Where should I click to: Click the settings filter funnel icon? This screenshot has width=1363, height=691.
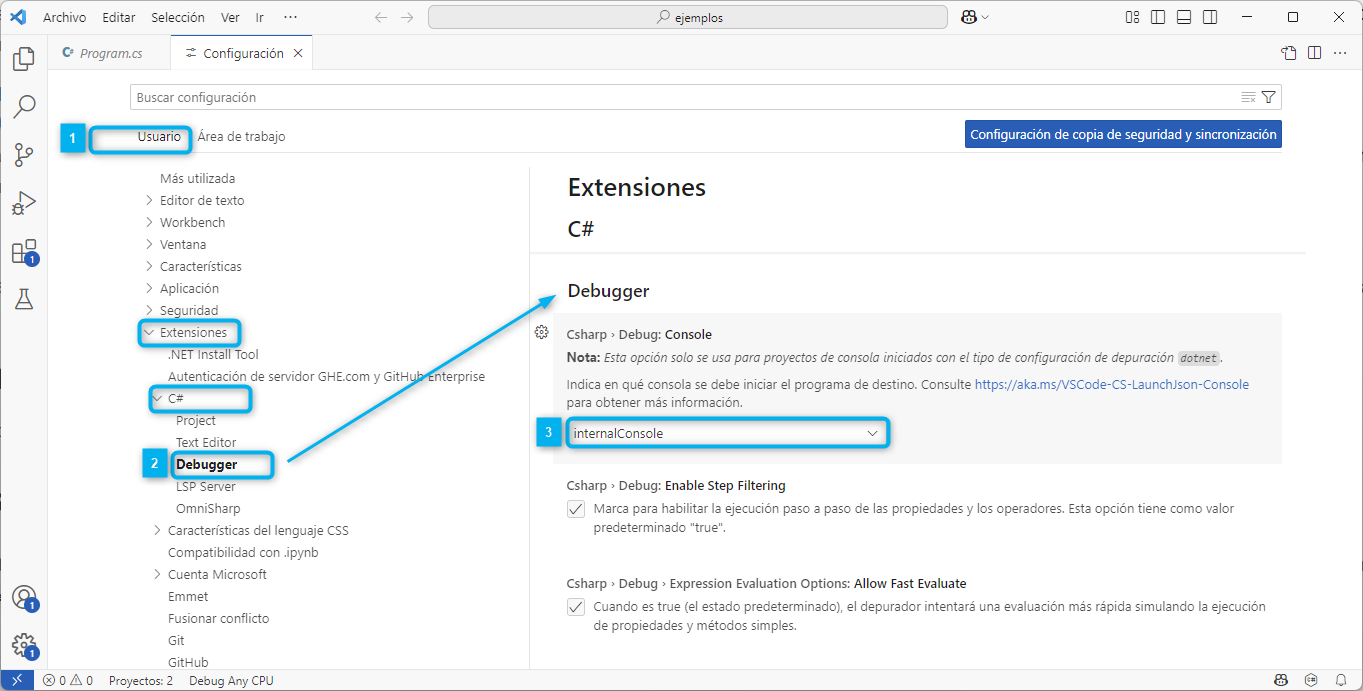click(x=1269, y=97)
